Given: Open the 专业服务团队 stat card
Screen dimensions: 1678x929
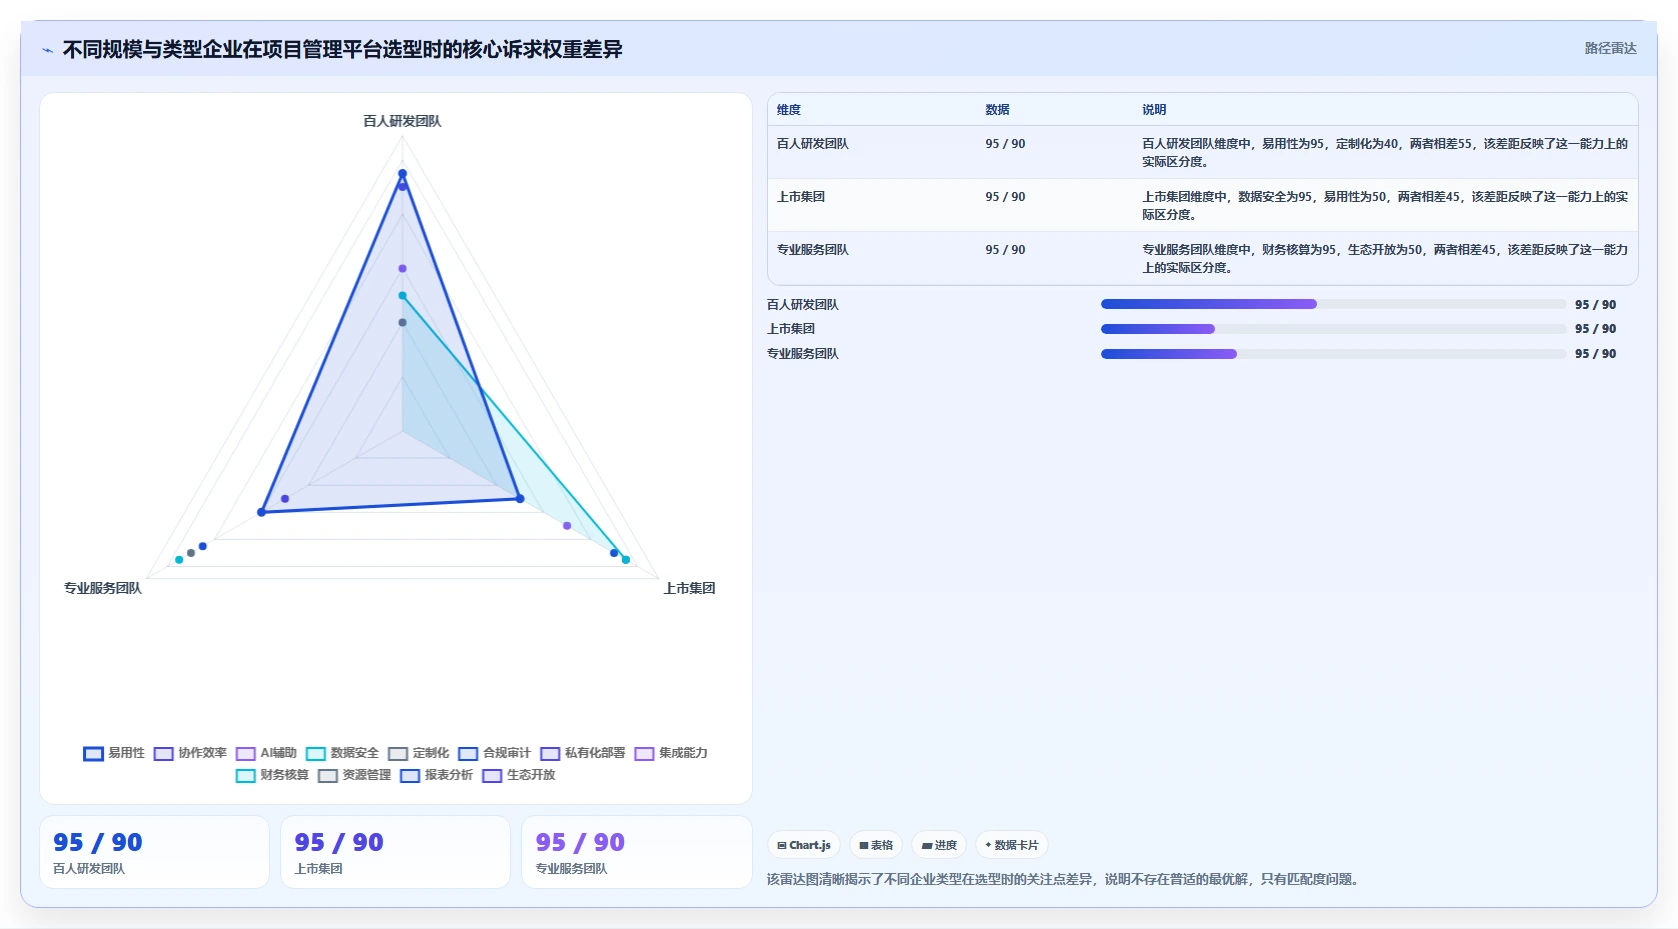Looking at the screenshot, I should (x=636, y=852).
